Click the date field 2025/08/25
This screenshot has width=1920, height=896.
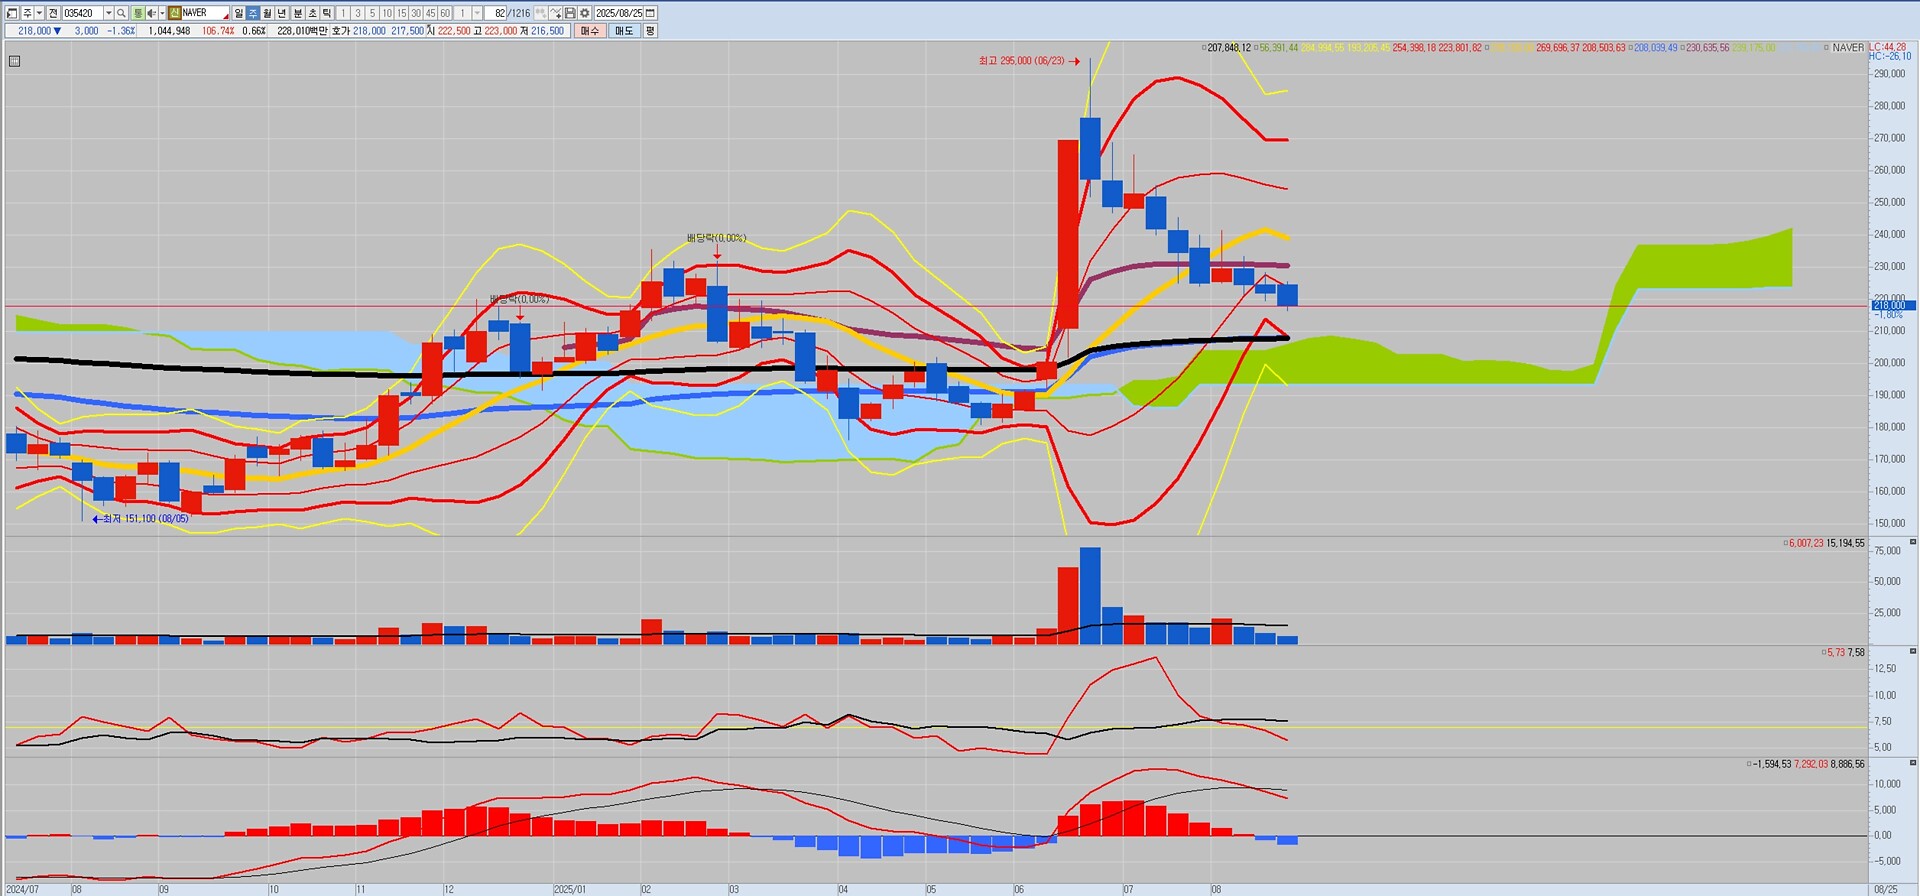pyautogui.click(x=619, y=13)
